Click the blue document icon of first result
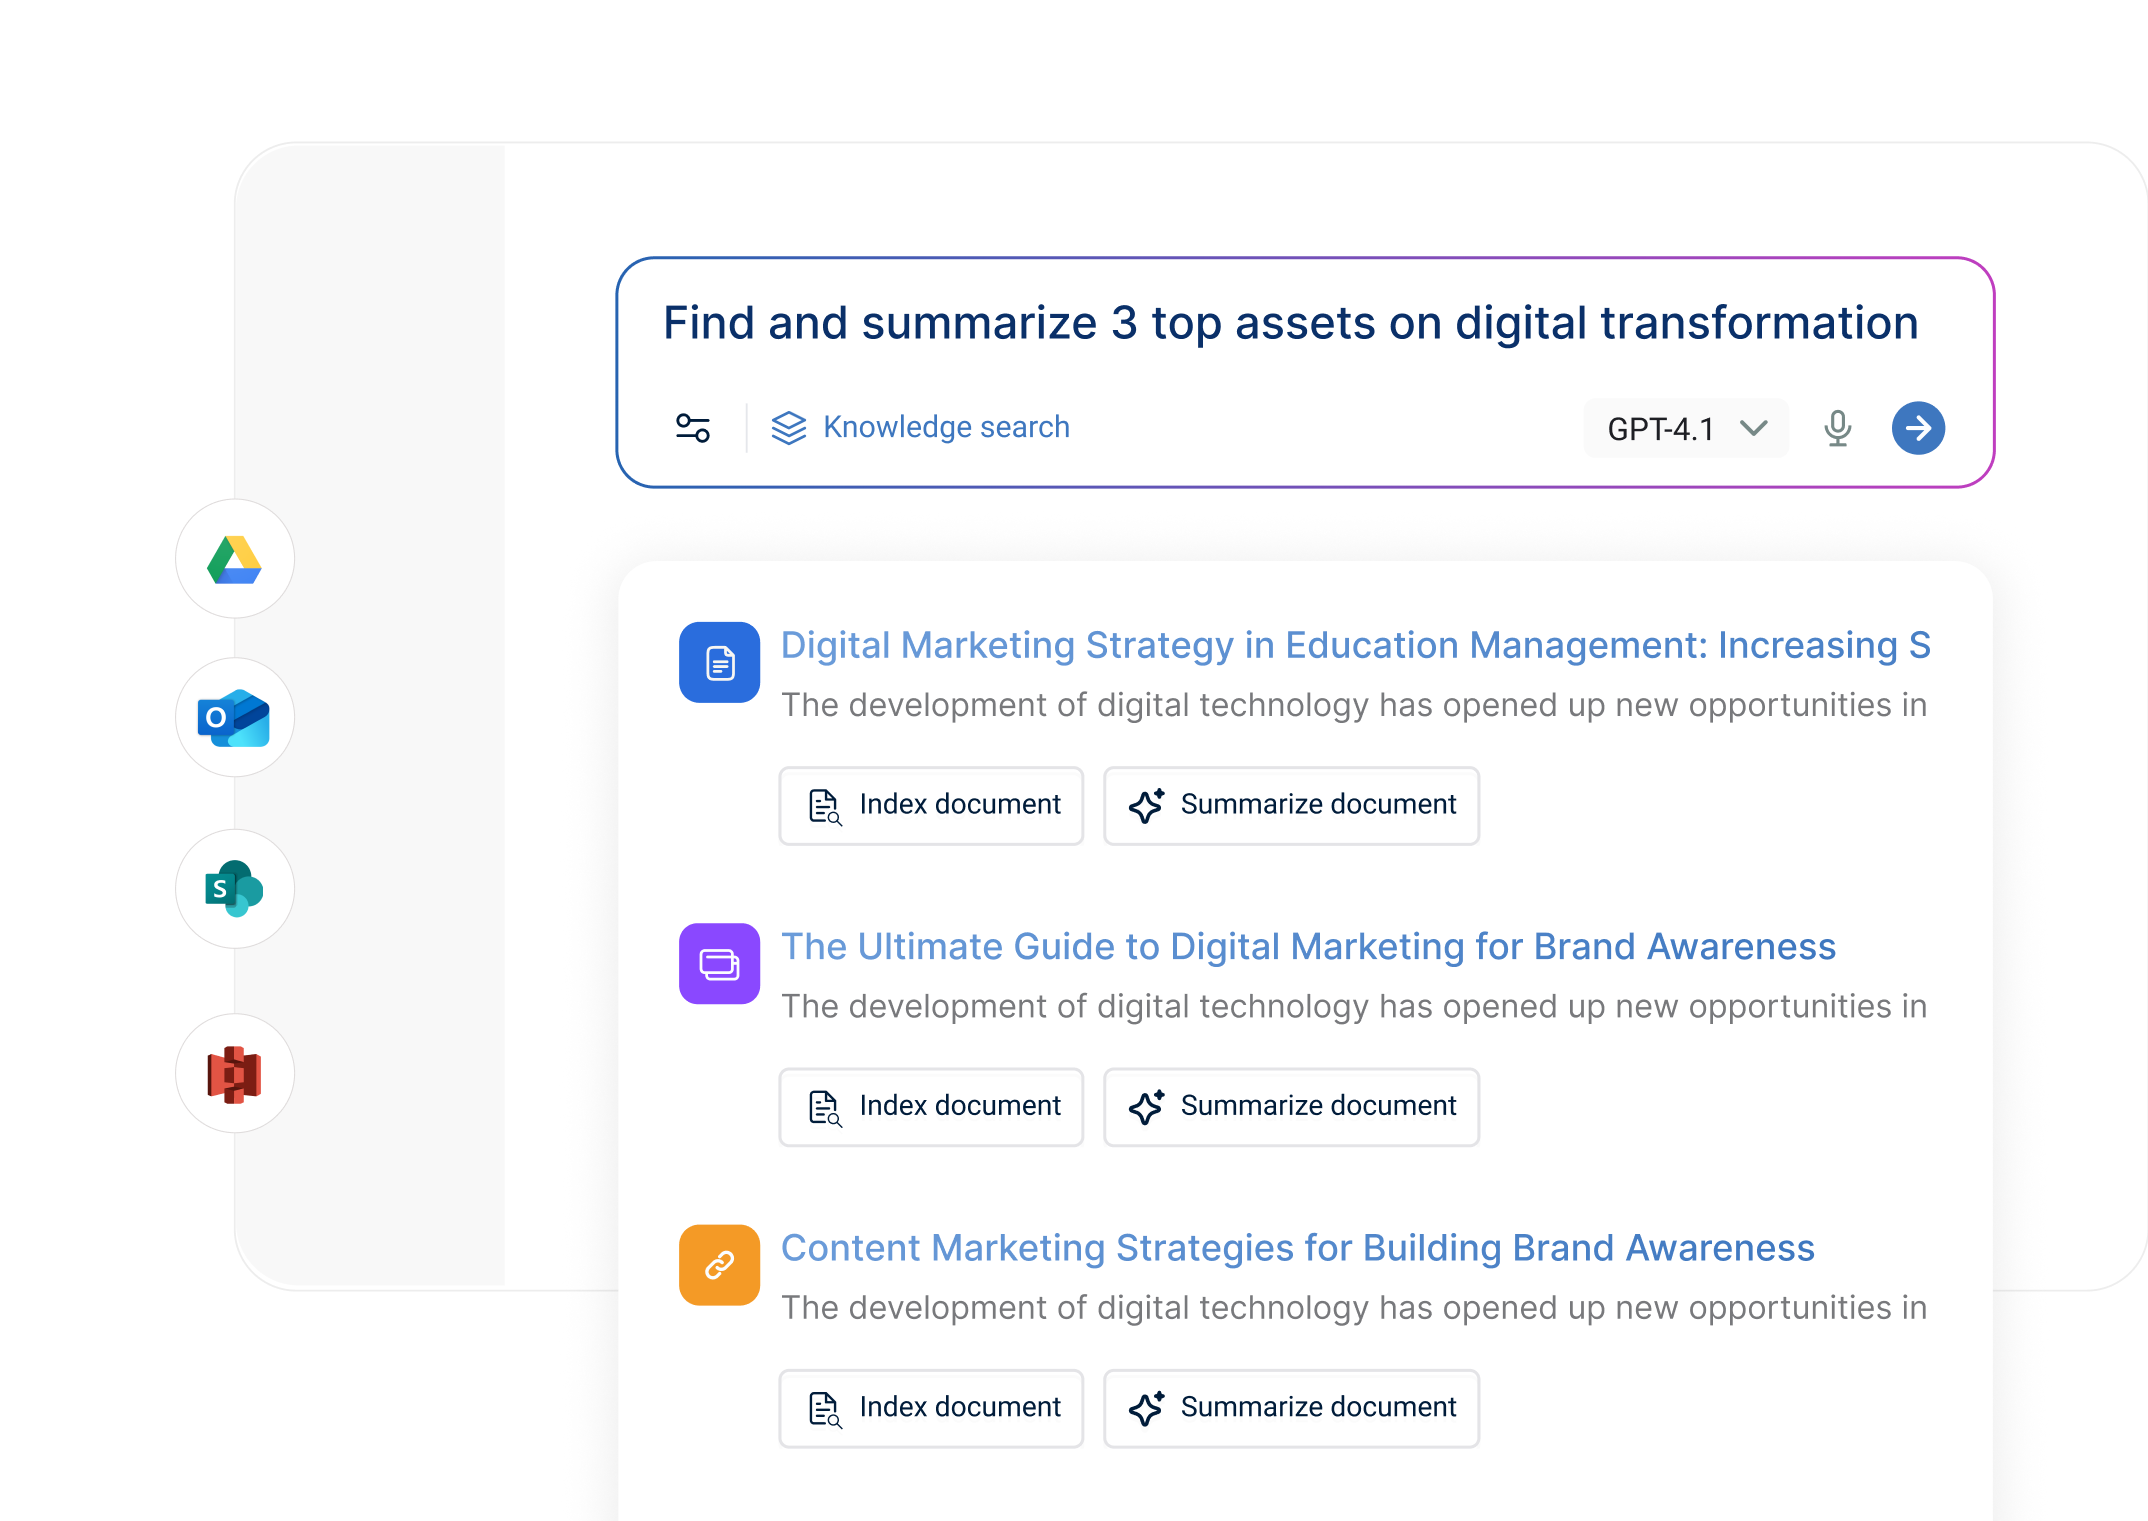 click(719, 663)
